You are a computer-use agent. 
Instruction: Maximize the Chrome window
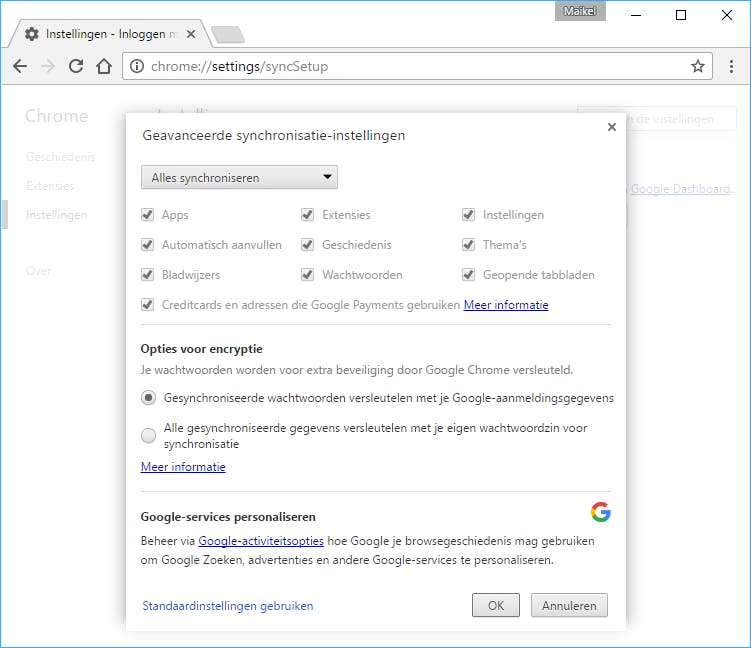tap(681, 15)
